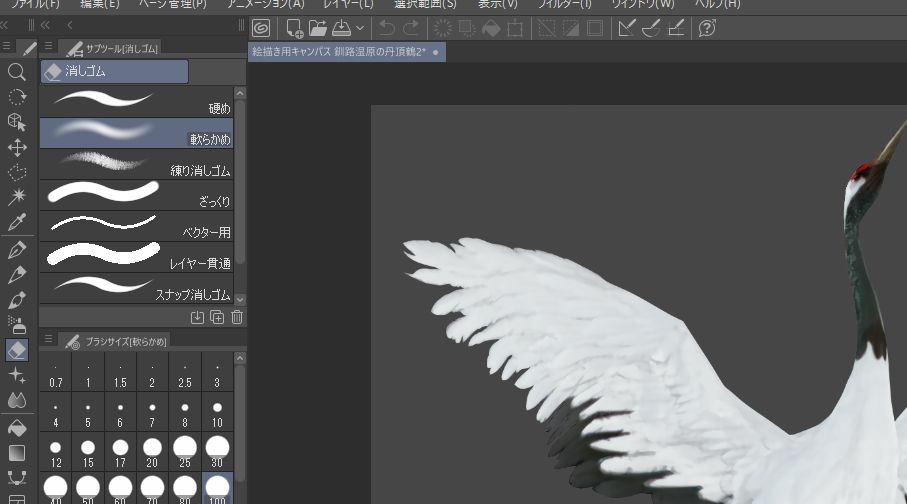Click the single left chevron above sub tool panel
This screenshot has width=907, height=504.
pos(69,25)
